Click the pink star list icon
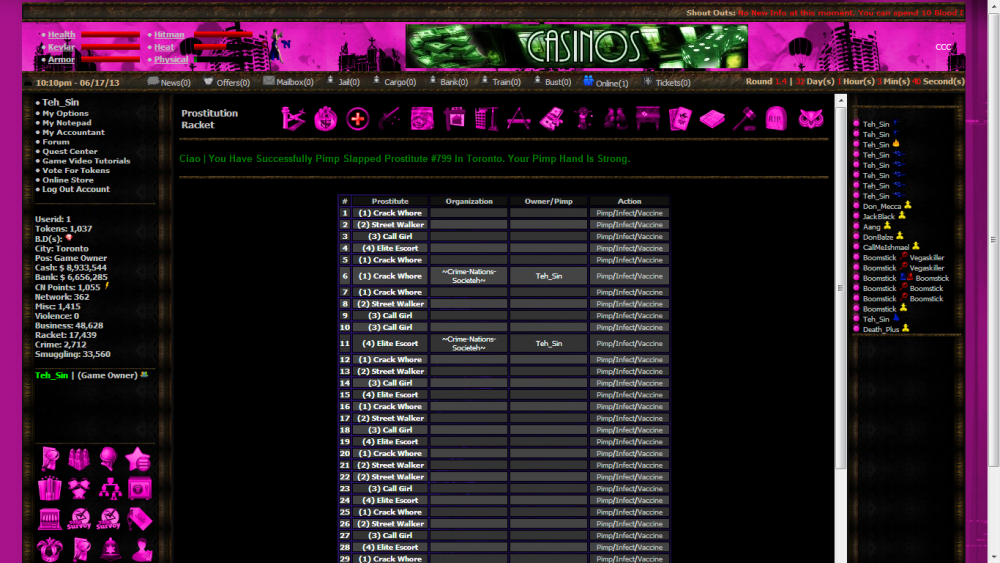This screenshot has height=563, width=1000. pyautogui.click(x=139, y=459)
